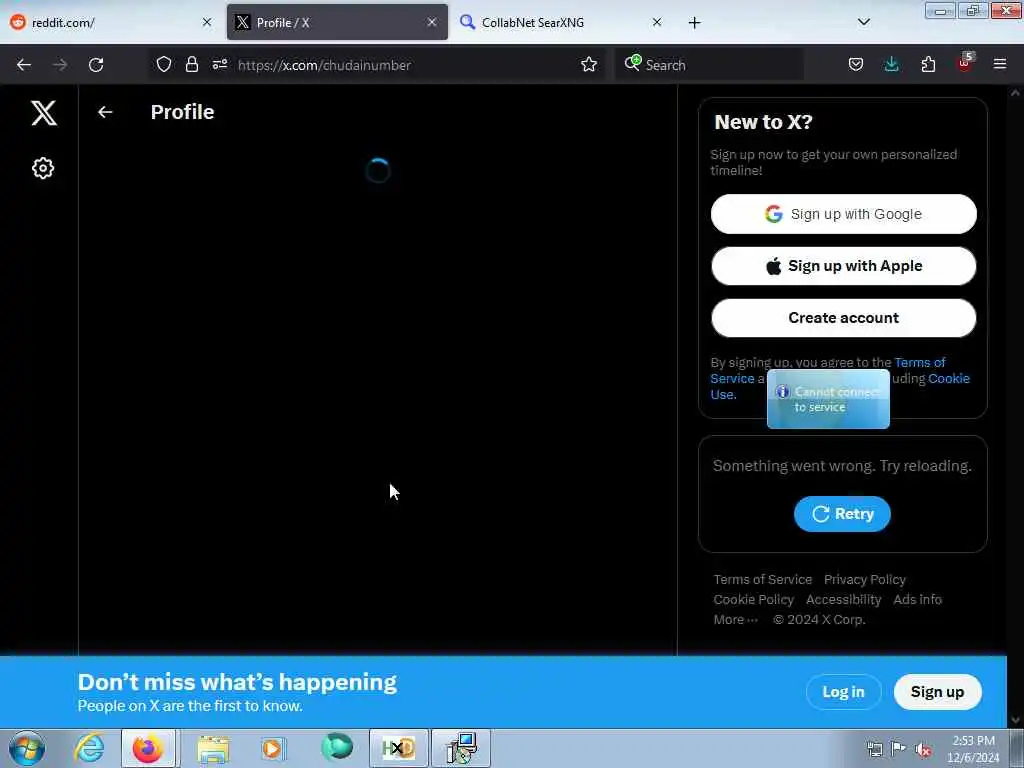The image size is (1024, 768).
Task: Click the installer computer taskbar icon
Action: (461, 748)
